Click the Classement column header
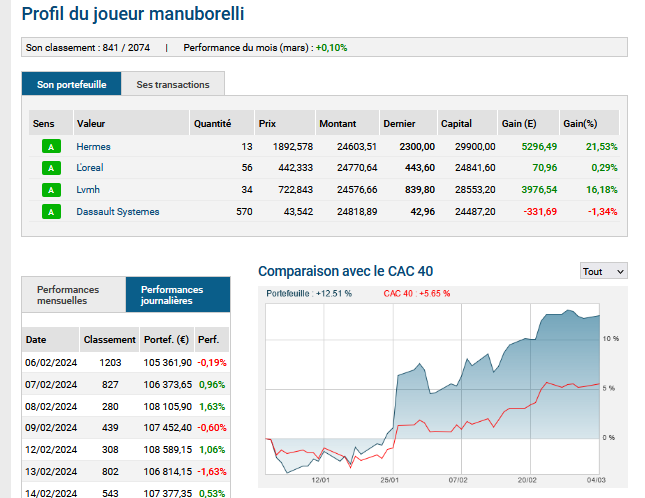Screen dimensions: 645x498 [x=109, y=340]
